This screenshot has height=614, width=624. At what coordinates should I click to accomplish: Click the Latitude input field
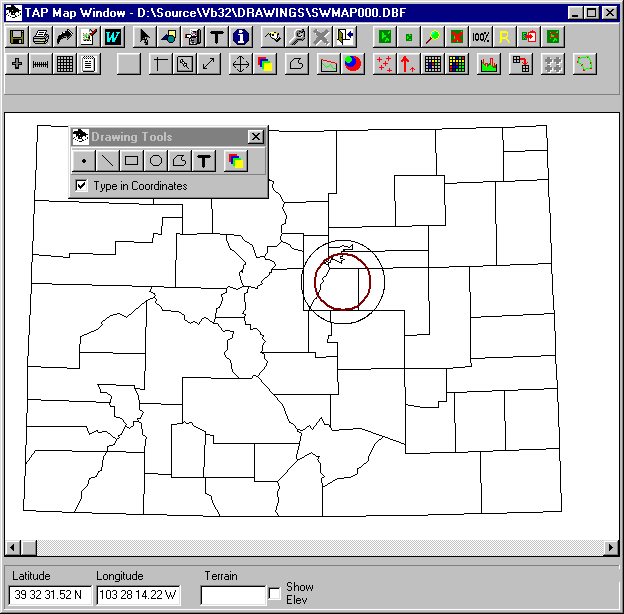[x=50, y=595]
